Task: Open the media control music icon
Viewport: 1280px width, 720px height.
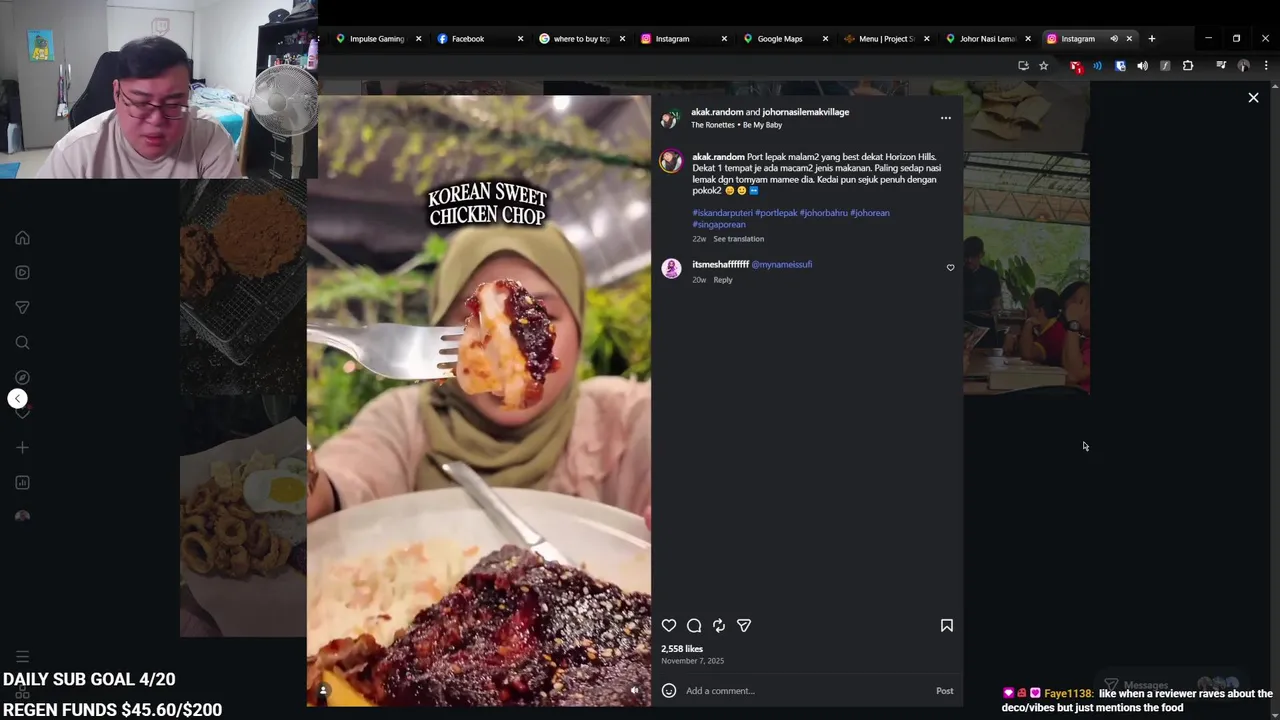Action: (1221, 66)
